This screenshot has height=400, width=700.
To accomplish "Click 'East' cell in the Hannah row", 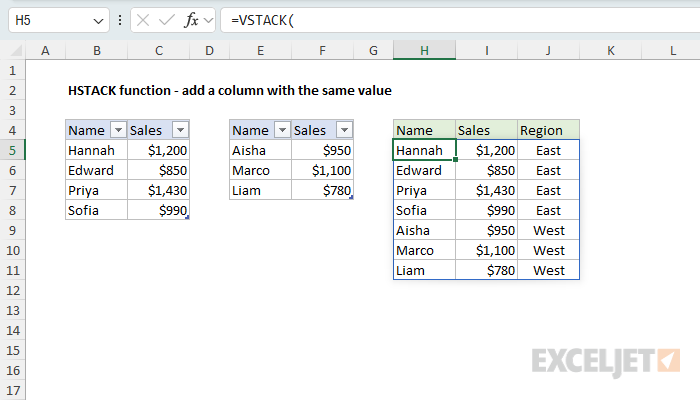I will click(x=548, y=150).
